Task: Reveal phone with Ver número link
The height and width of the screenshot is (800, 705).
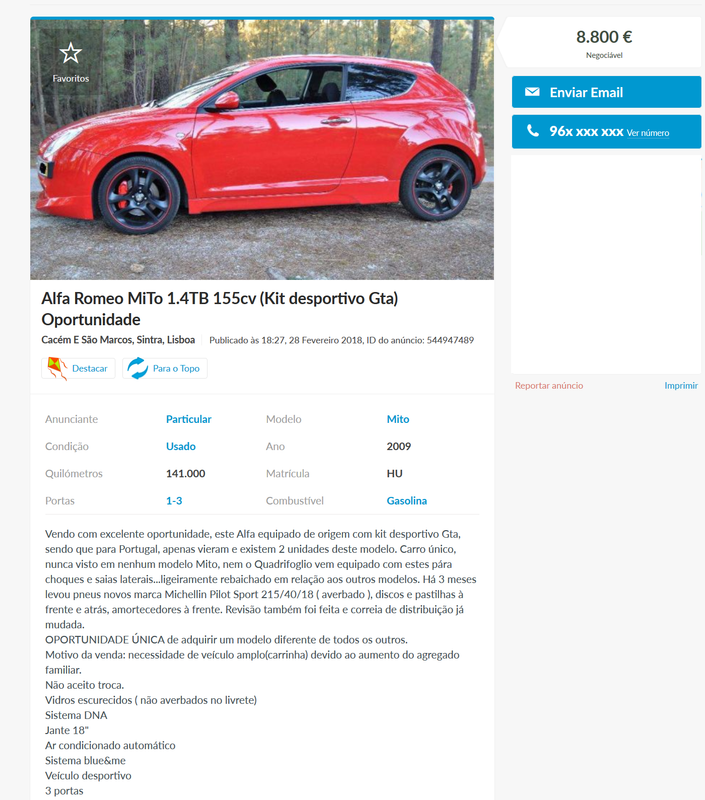Action: [x=648, y=133]
